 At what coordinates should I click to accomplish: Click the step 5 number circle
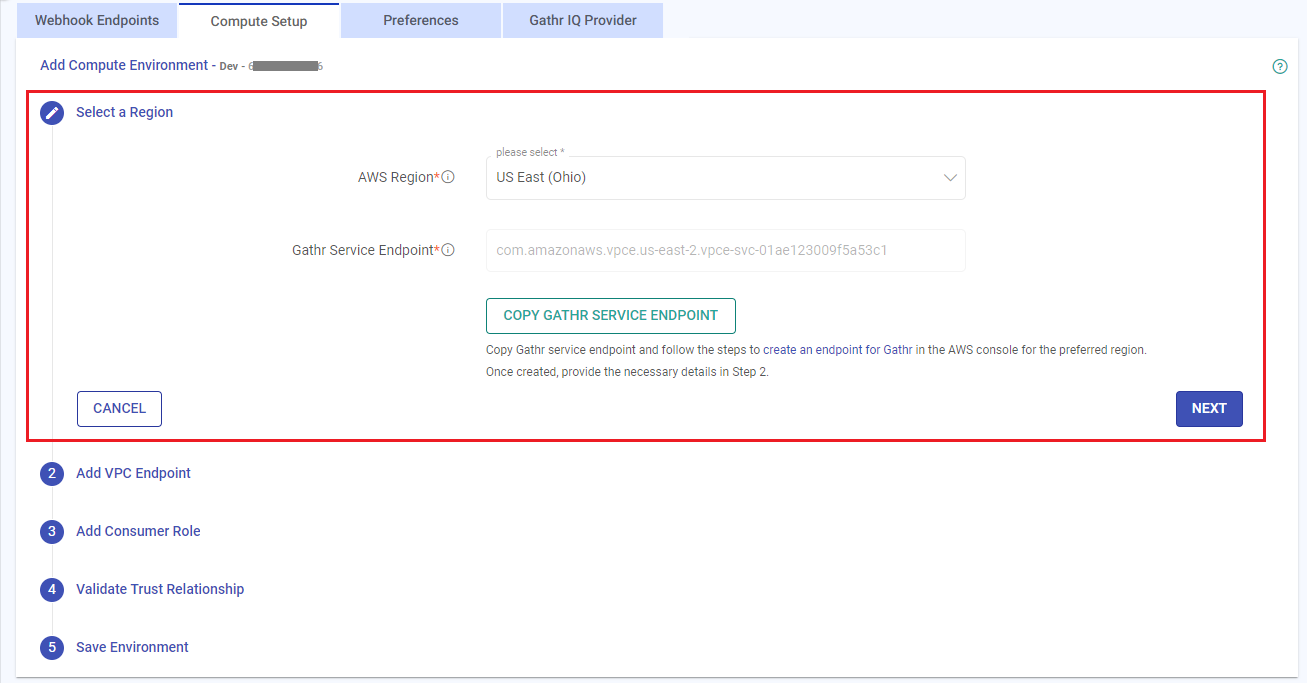pyautogui.click(x=52, y=648)
